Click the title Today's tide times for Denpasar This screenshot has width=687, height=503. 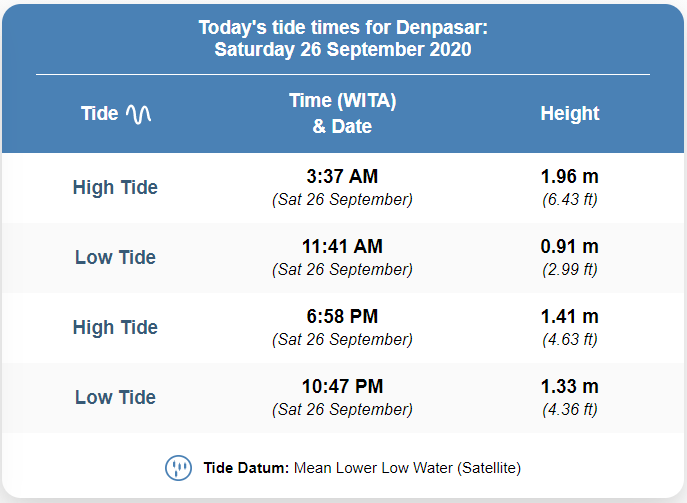(x=343, y=28)
